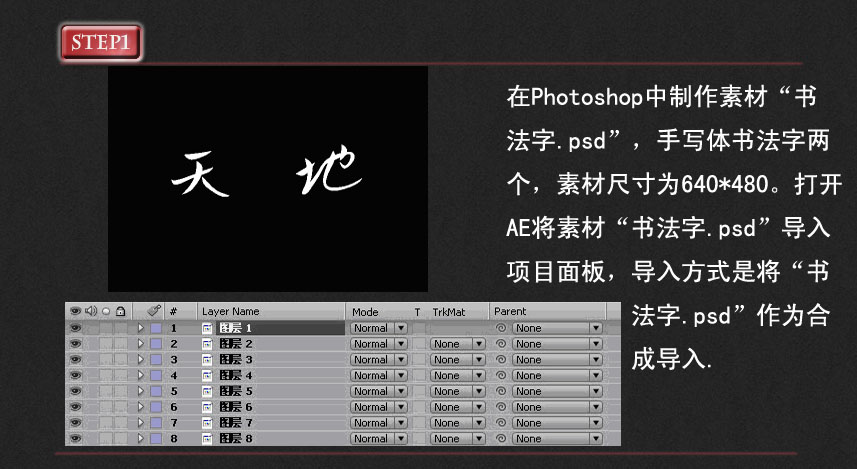Click the parent pick whip spiral for layer 3
This screenshot has height=469, width=857.
pyautogui.click(x=501, y=360)
